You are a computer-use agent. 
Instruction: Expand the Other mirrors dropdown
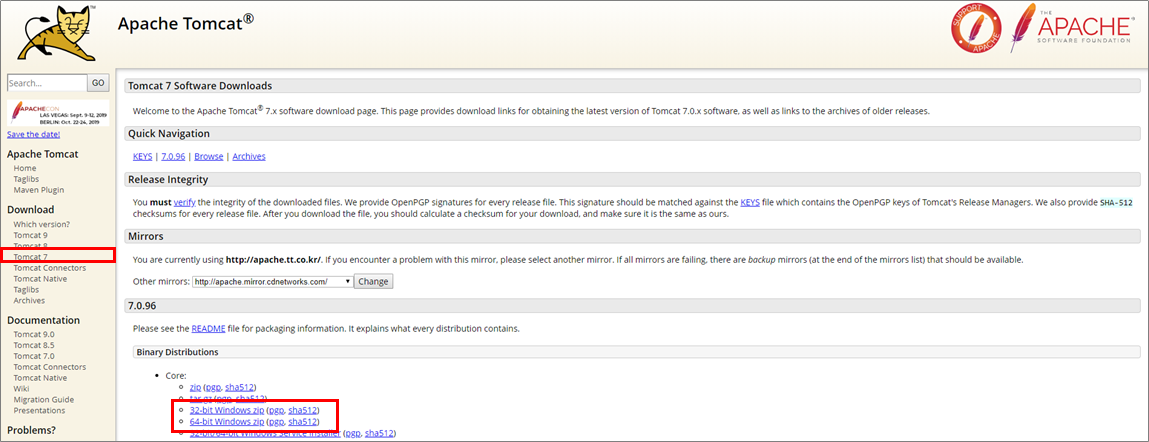(273, 282)
